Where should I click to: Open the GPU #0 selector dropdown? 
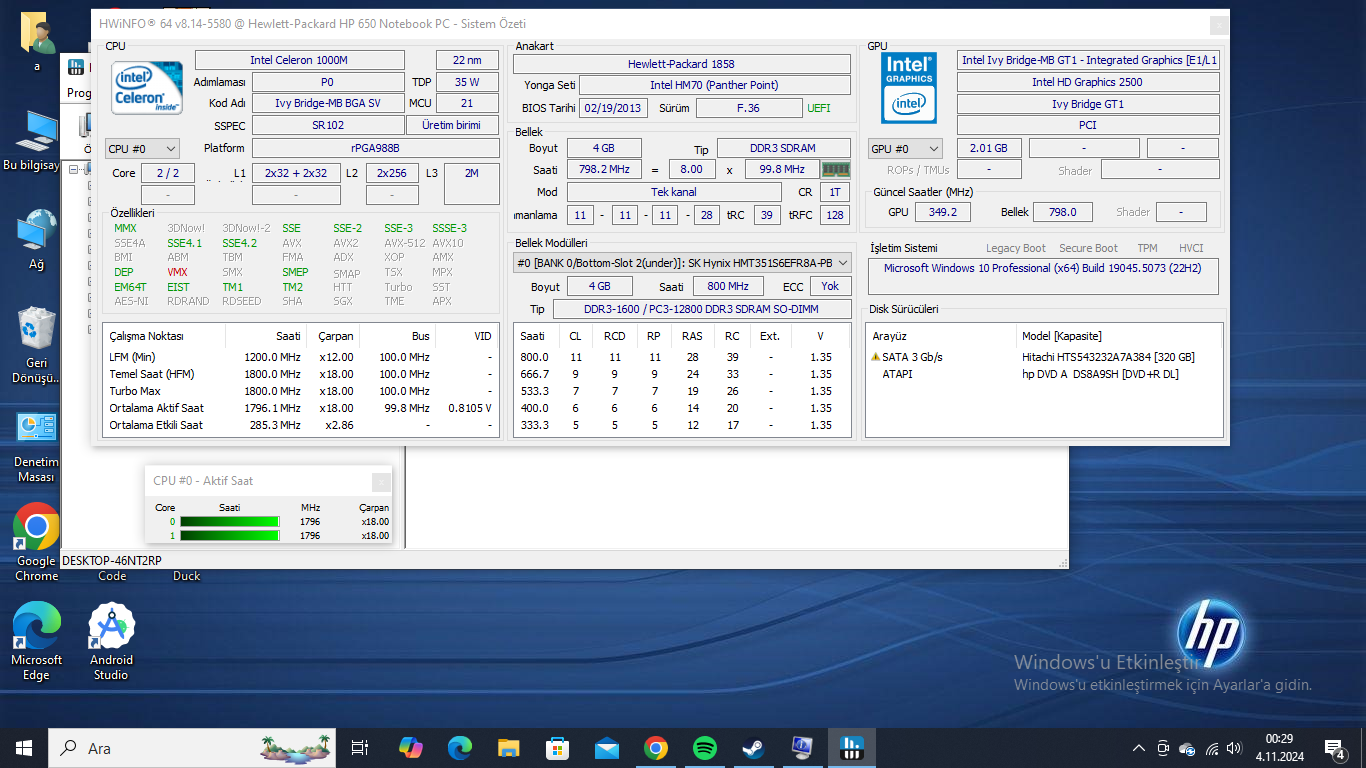coord(905,149)
